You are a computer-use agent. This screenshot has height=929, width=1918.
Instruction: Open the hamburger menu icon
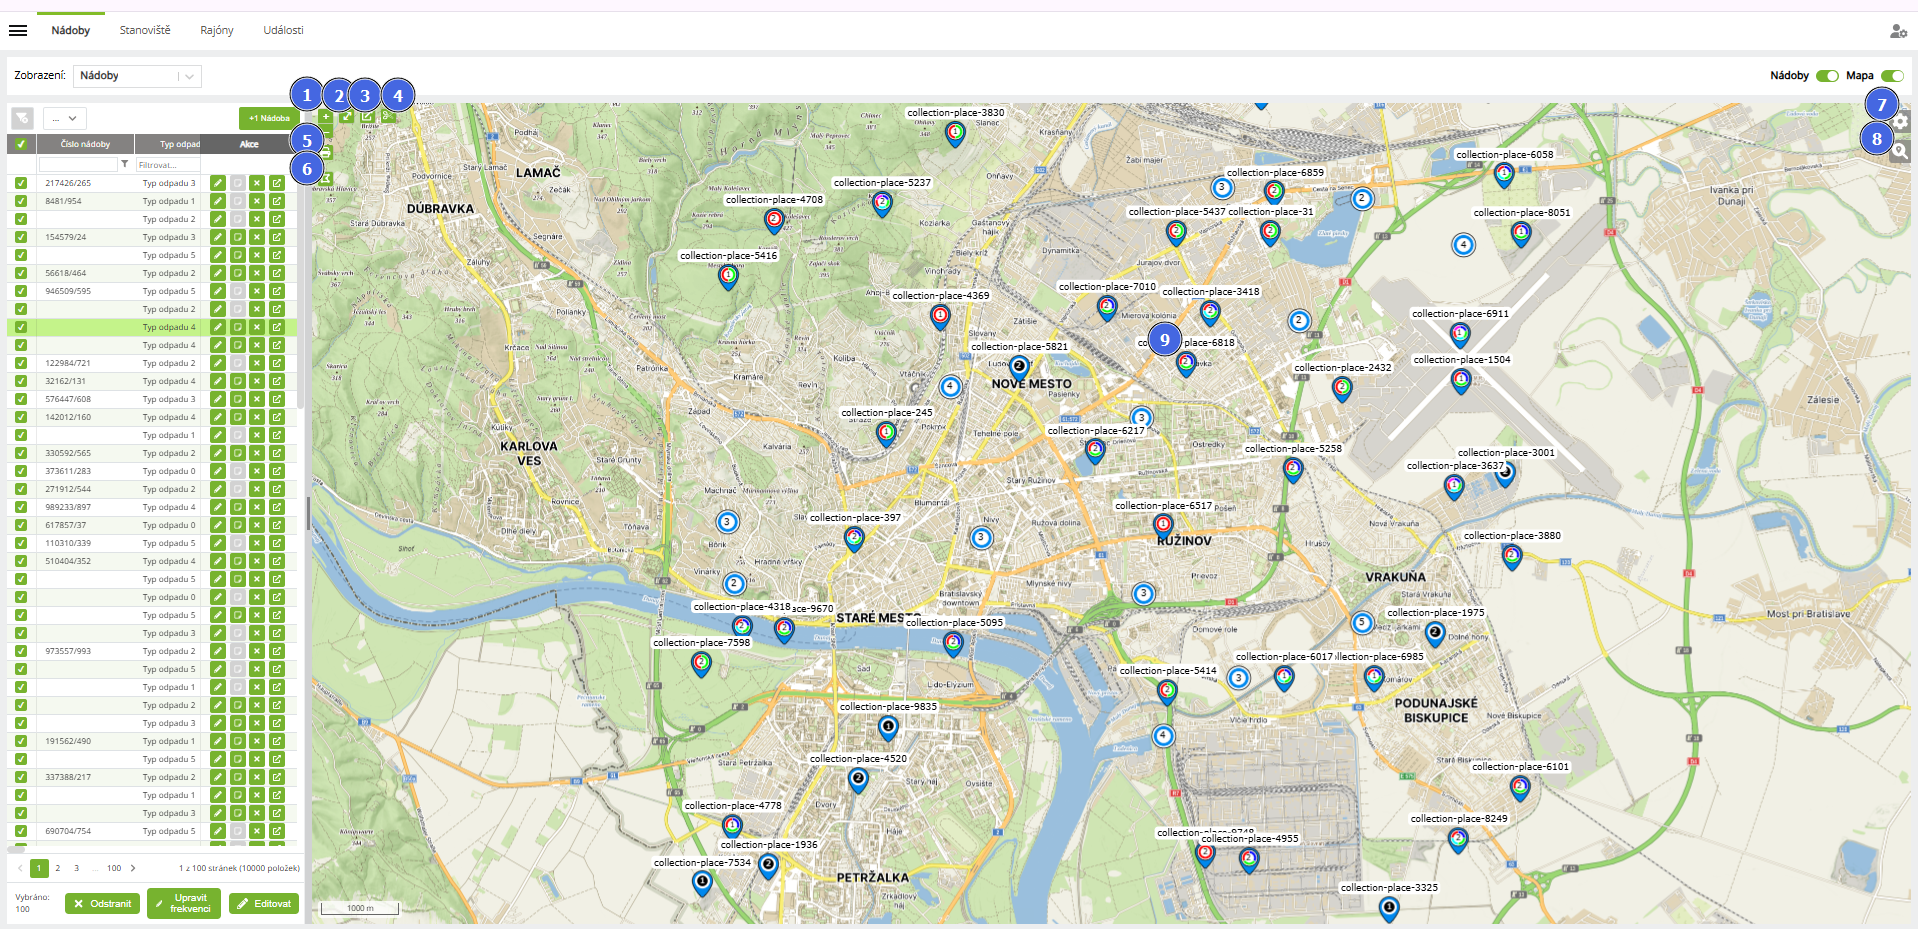click(x=18, y=31)
